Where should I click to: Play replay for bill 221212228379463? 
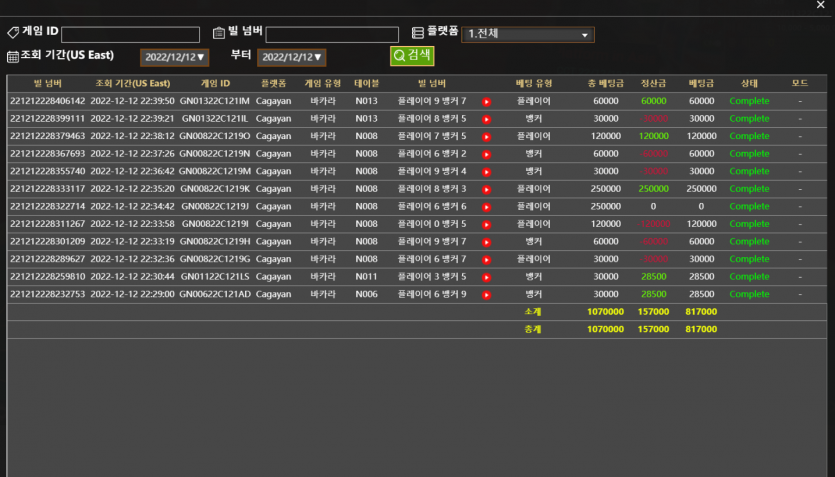coord(486,137)
